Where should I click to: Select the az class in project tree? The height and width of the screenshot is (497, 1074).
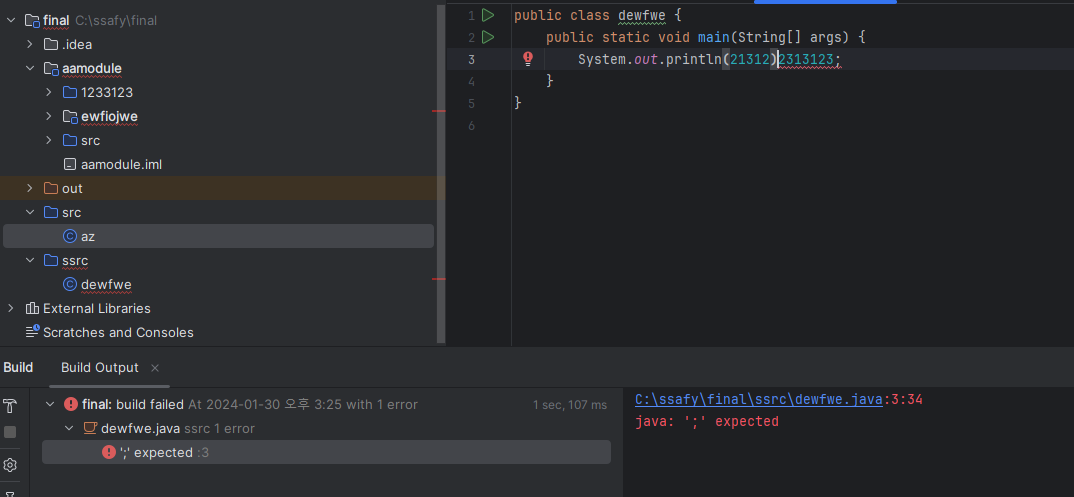pos(88,236)
